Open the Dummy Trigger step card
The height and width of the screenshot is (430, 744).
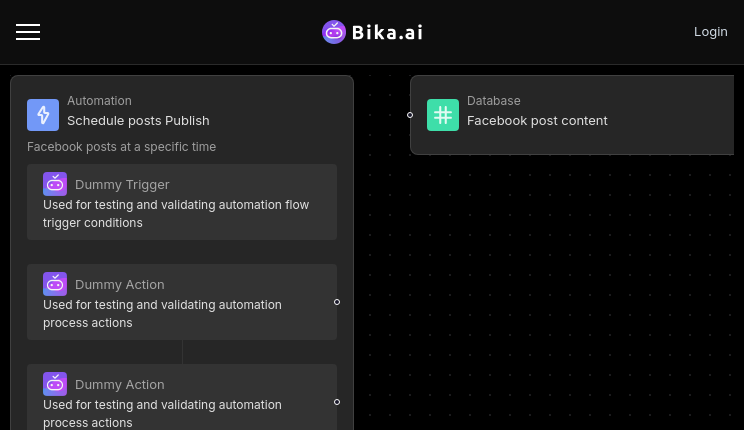coord(182,202)
